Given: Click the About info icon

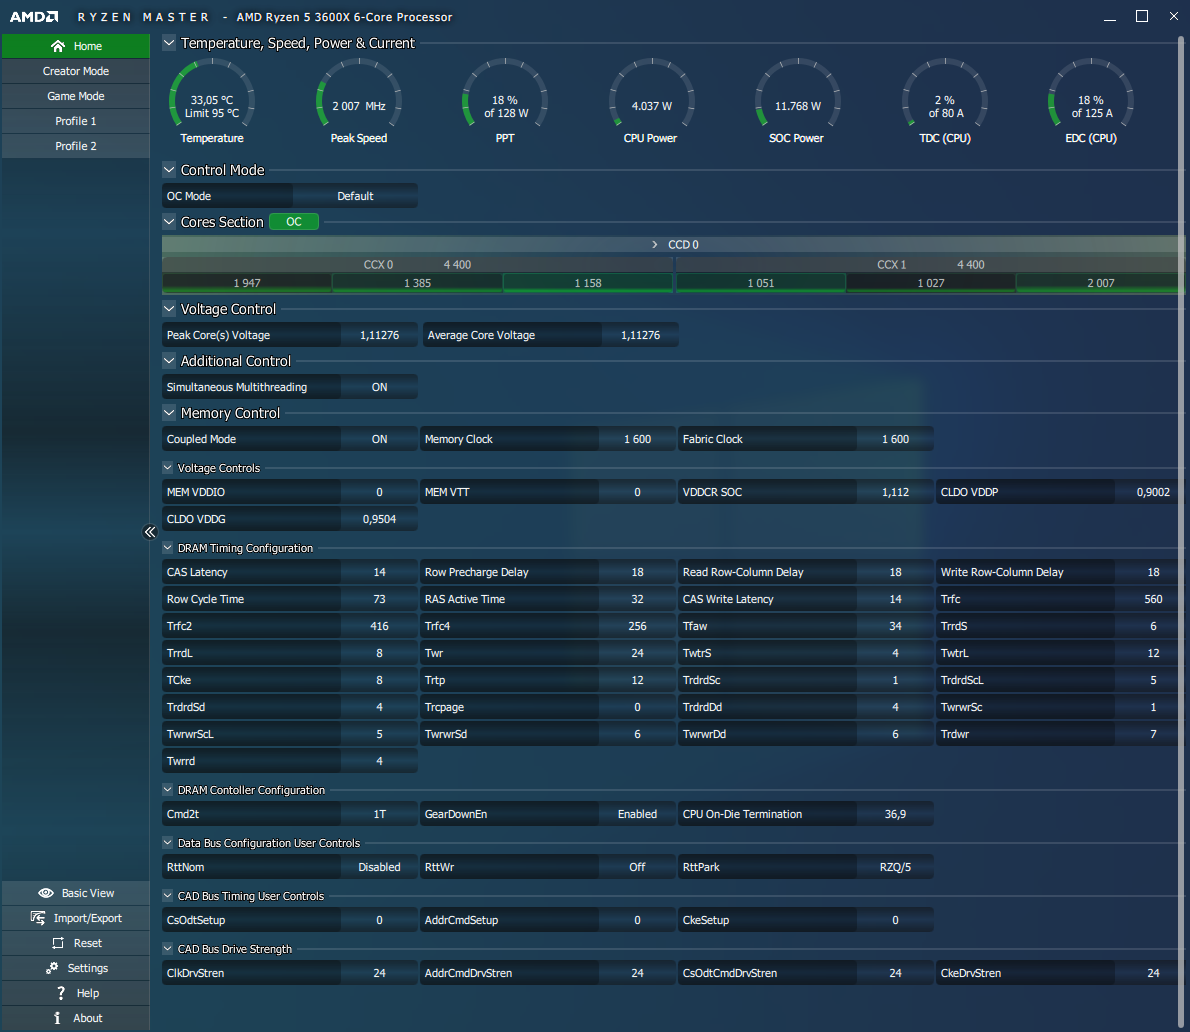Looking at the screenshot, I should [57, 1018].
